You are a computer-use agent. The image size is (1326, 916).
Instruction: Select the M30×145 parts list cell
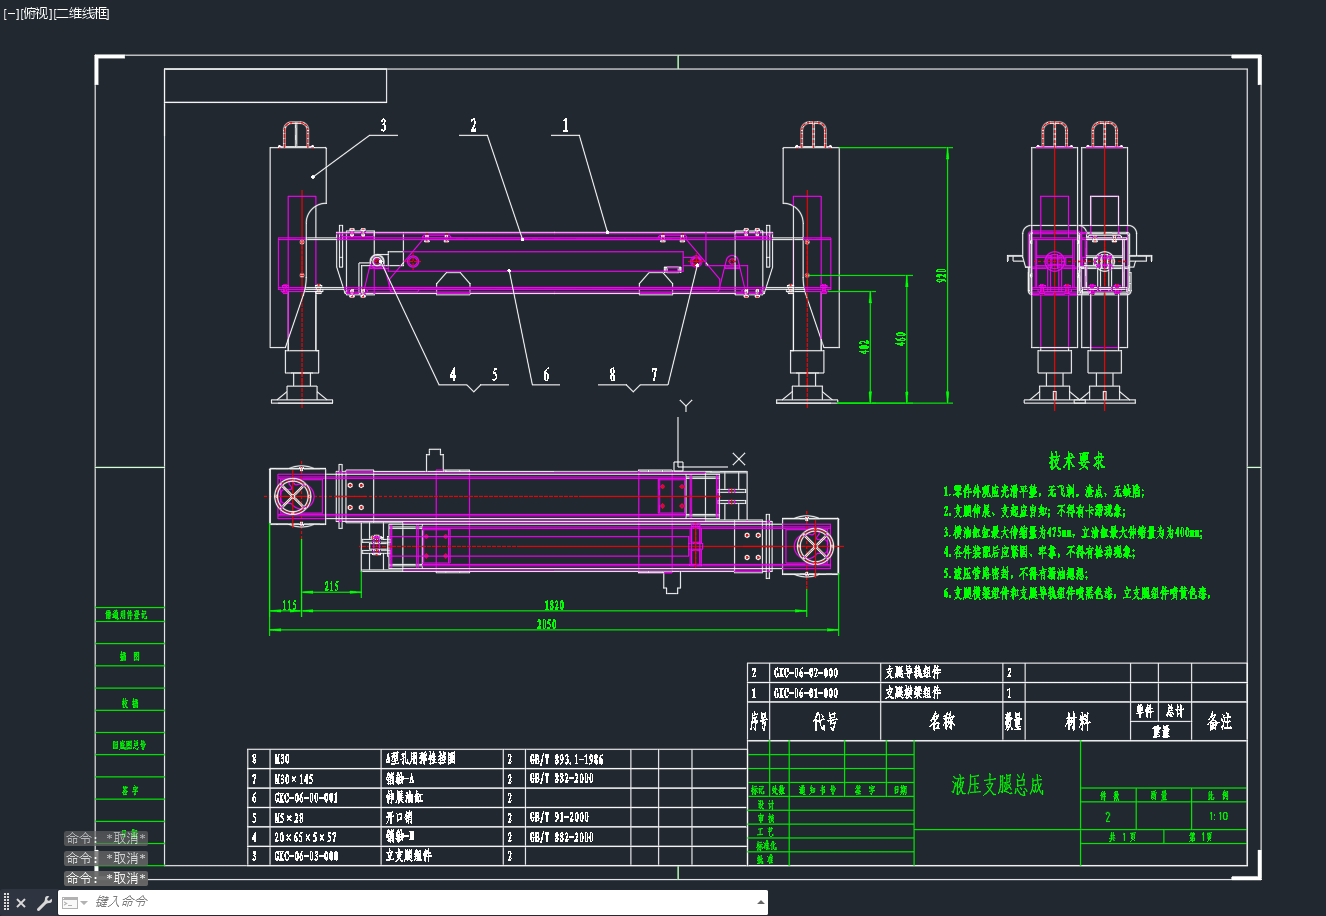click(x=294, y=779)
